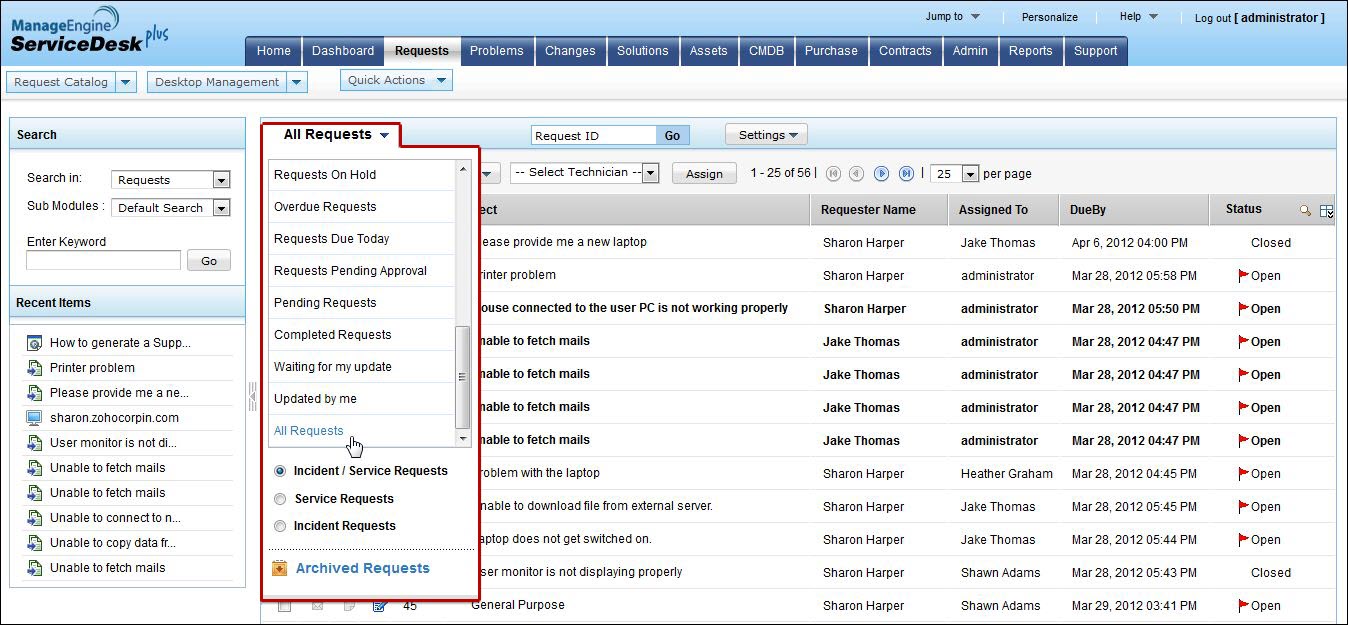The width and height of the screenshot is (1348, 625).
Task: Open the column chooser icon beside Status
Action: (1327, 210)
